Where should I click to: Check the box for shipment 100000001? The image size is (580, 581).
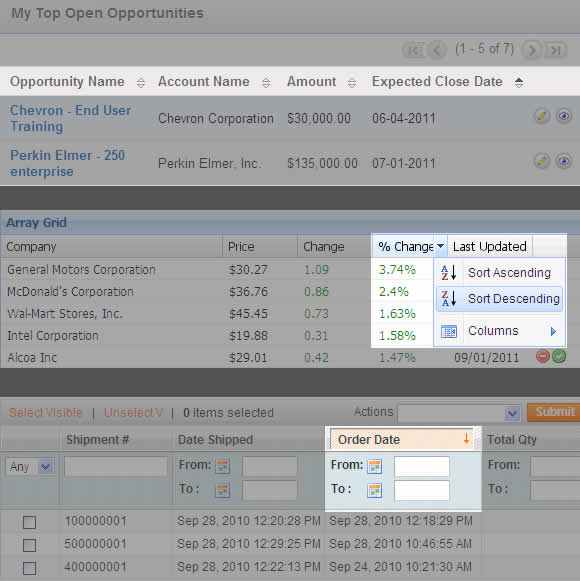pos(30,522)
